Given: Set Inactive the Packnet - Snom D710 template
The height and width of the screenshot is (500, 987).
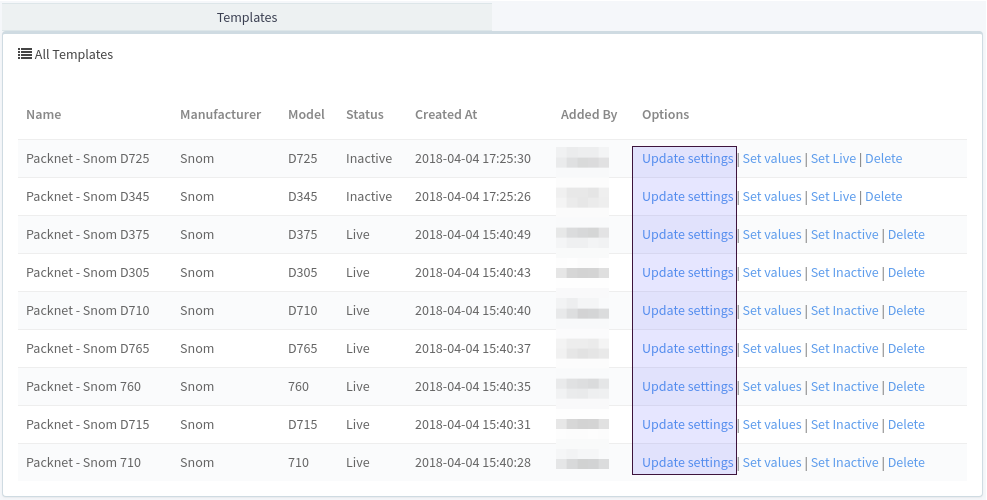Looking at the screenshot, I should tap(845, 310).
